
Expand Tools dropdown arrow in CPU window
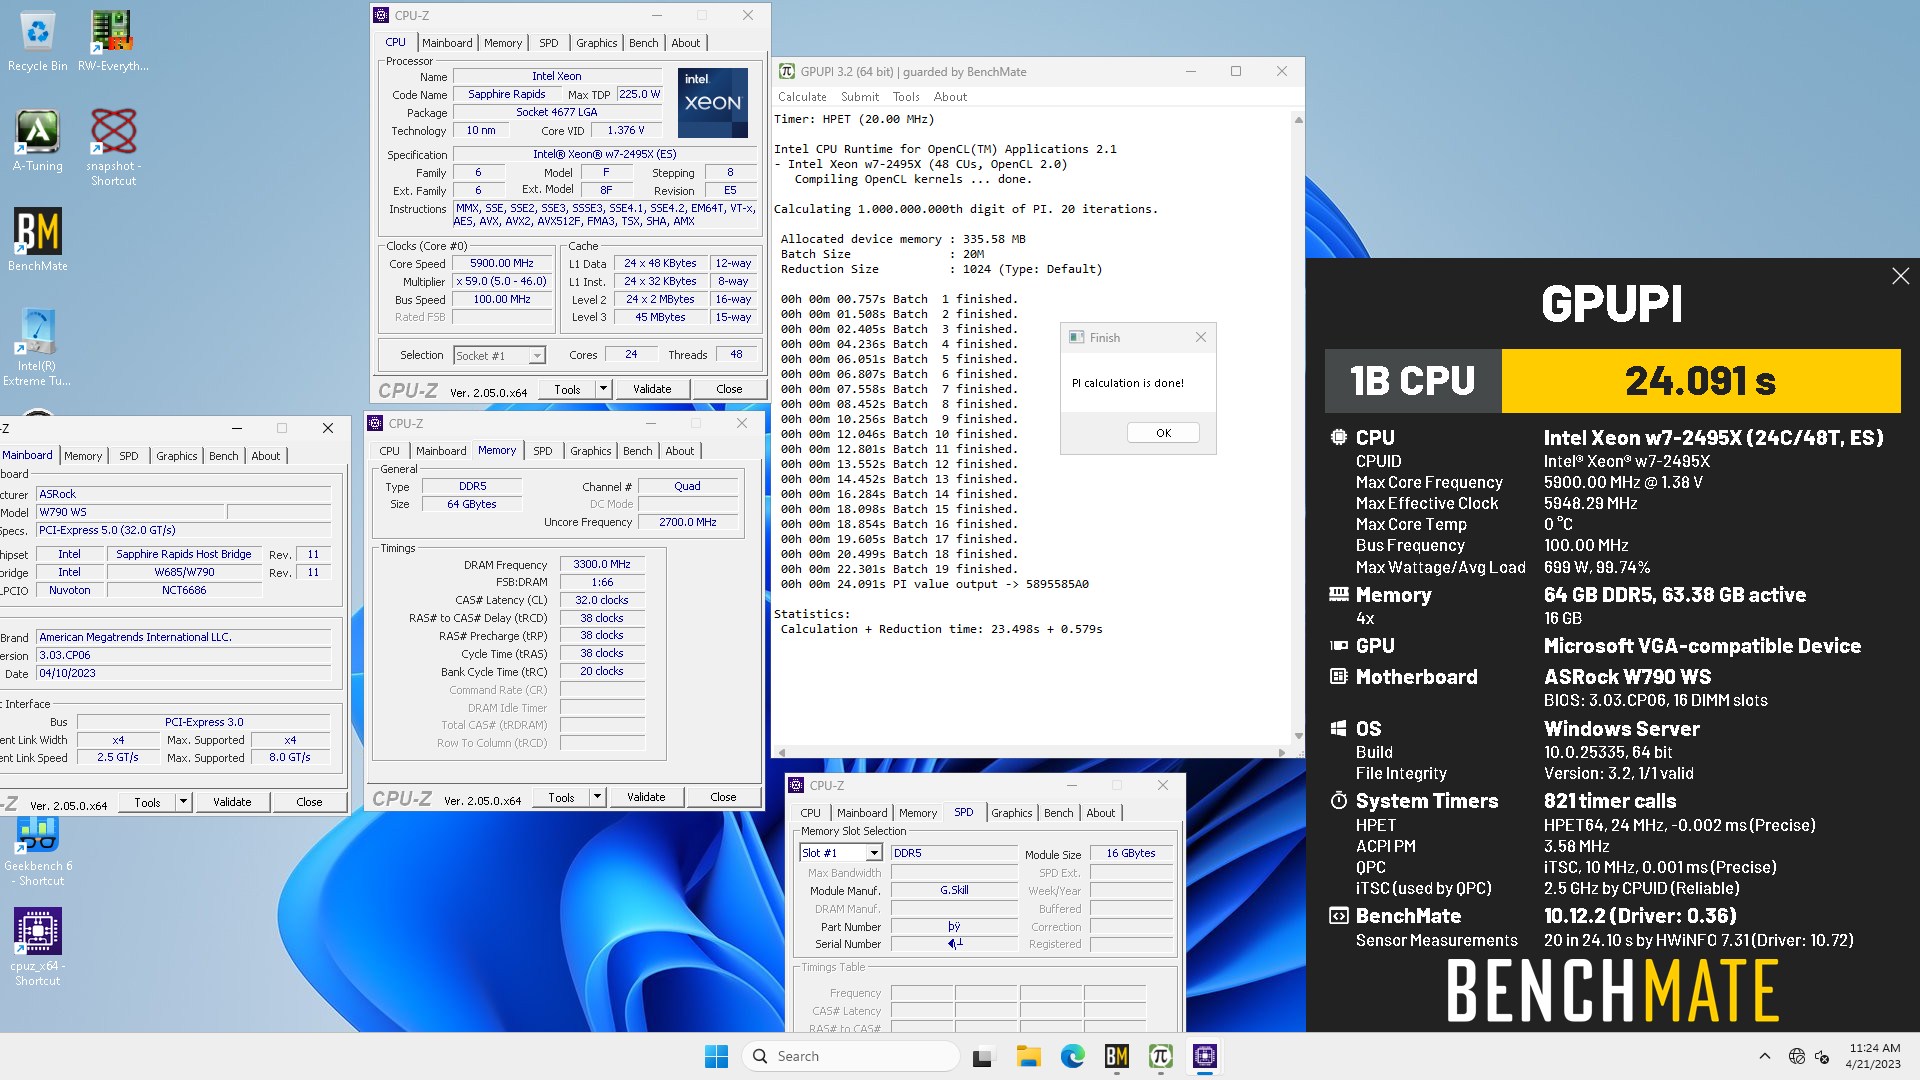click(603, 389)
